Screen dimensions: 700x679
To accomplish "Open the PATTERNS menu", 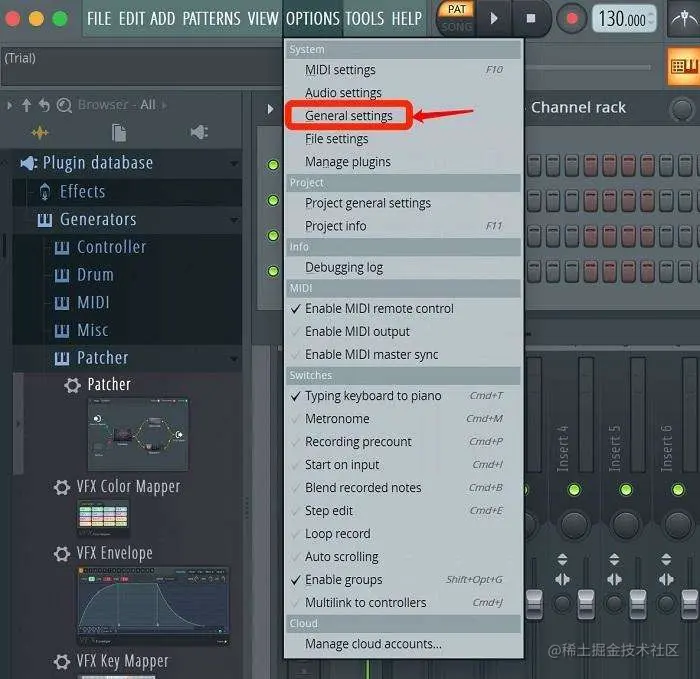I will pyautogui.click(x=211, y=19).
